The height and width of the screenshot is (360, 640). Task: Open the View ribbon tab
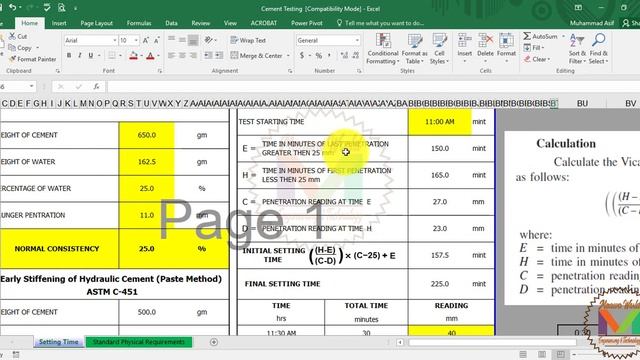click(x=230, y=23)
